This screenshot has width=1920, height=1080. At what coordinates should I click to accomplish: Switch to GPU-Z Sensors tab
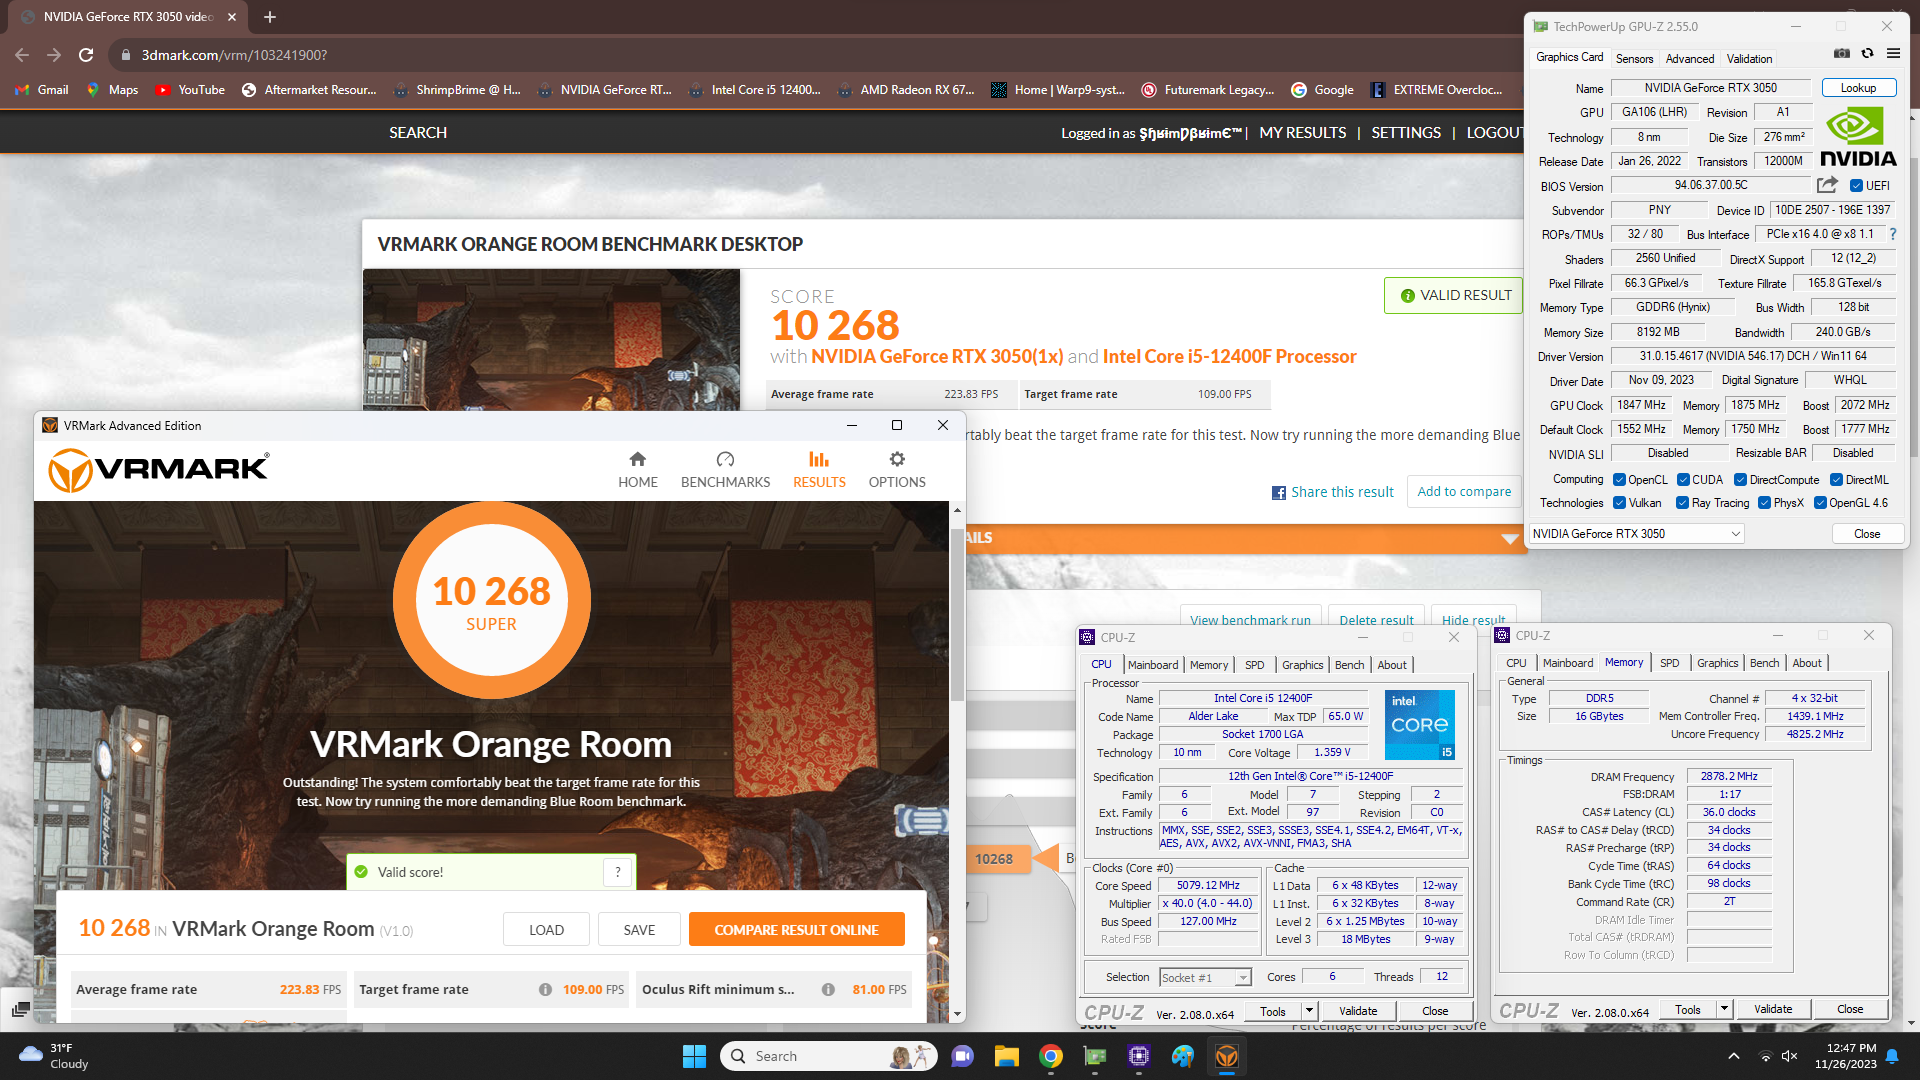point(1634,59)
